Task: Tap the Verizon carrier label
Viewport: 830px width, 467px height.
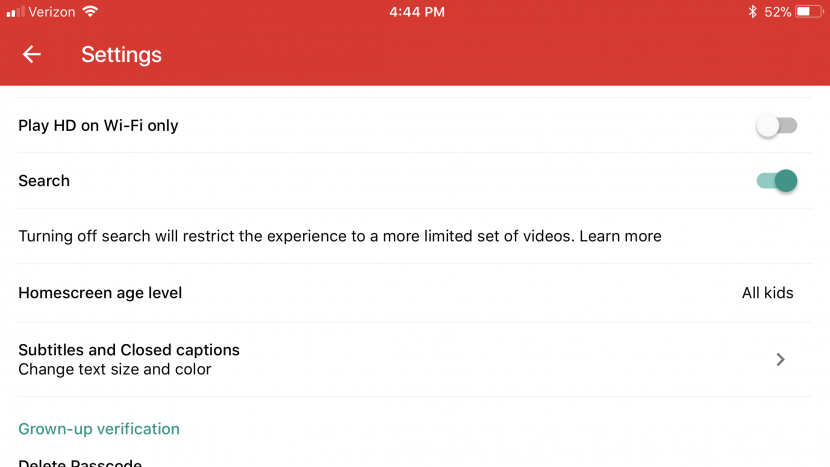Action: point(52,12)
